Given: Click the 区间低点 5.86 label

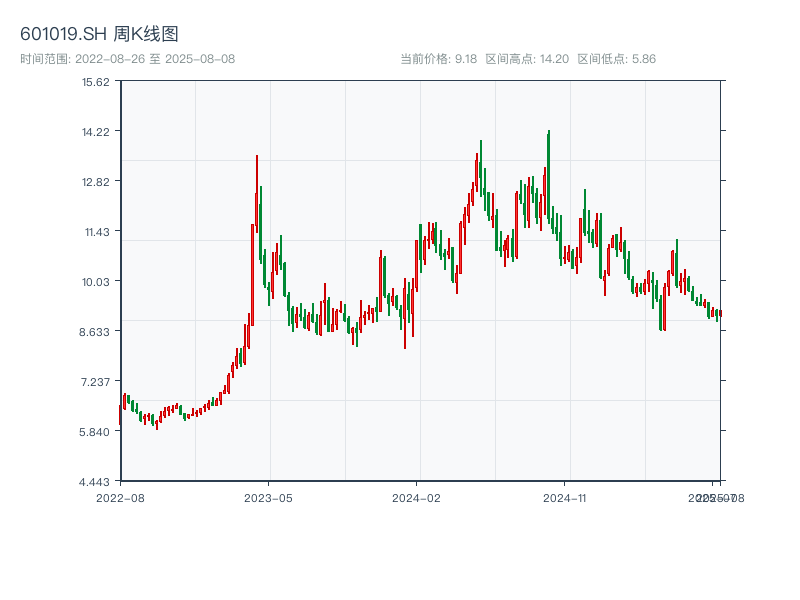Looking at the screenshot, I should coord(616,59).
